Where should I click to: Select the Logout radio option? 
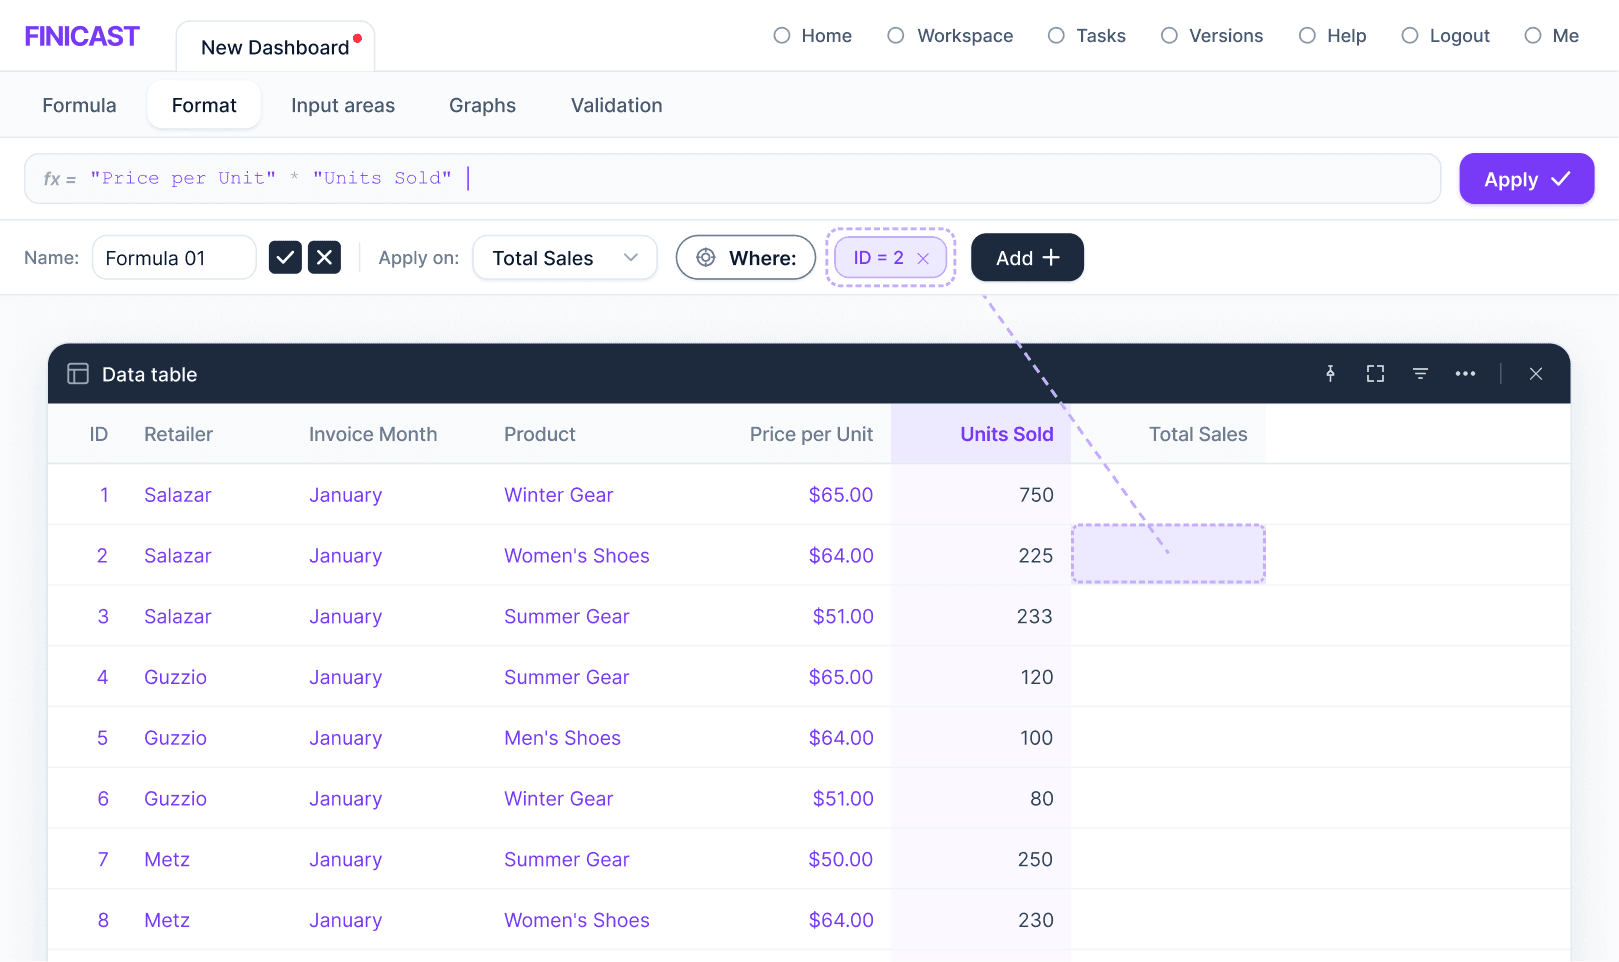pyautogui.click(x=1410, y=36)
